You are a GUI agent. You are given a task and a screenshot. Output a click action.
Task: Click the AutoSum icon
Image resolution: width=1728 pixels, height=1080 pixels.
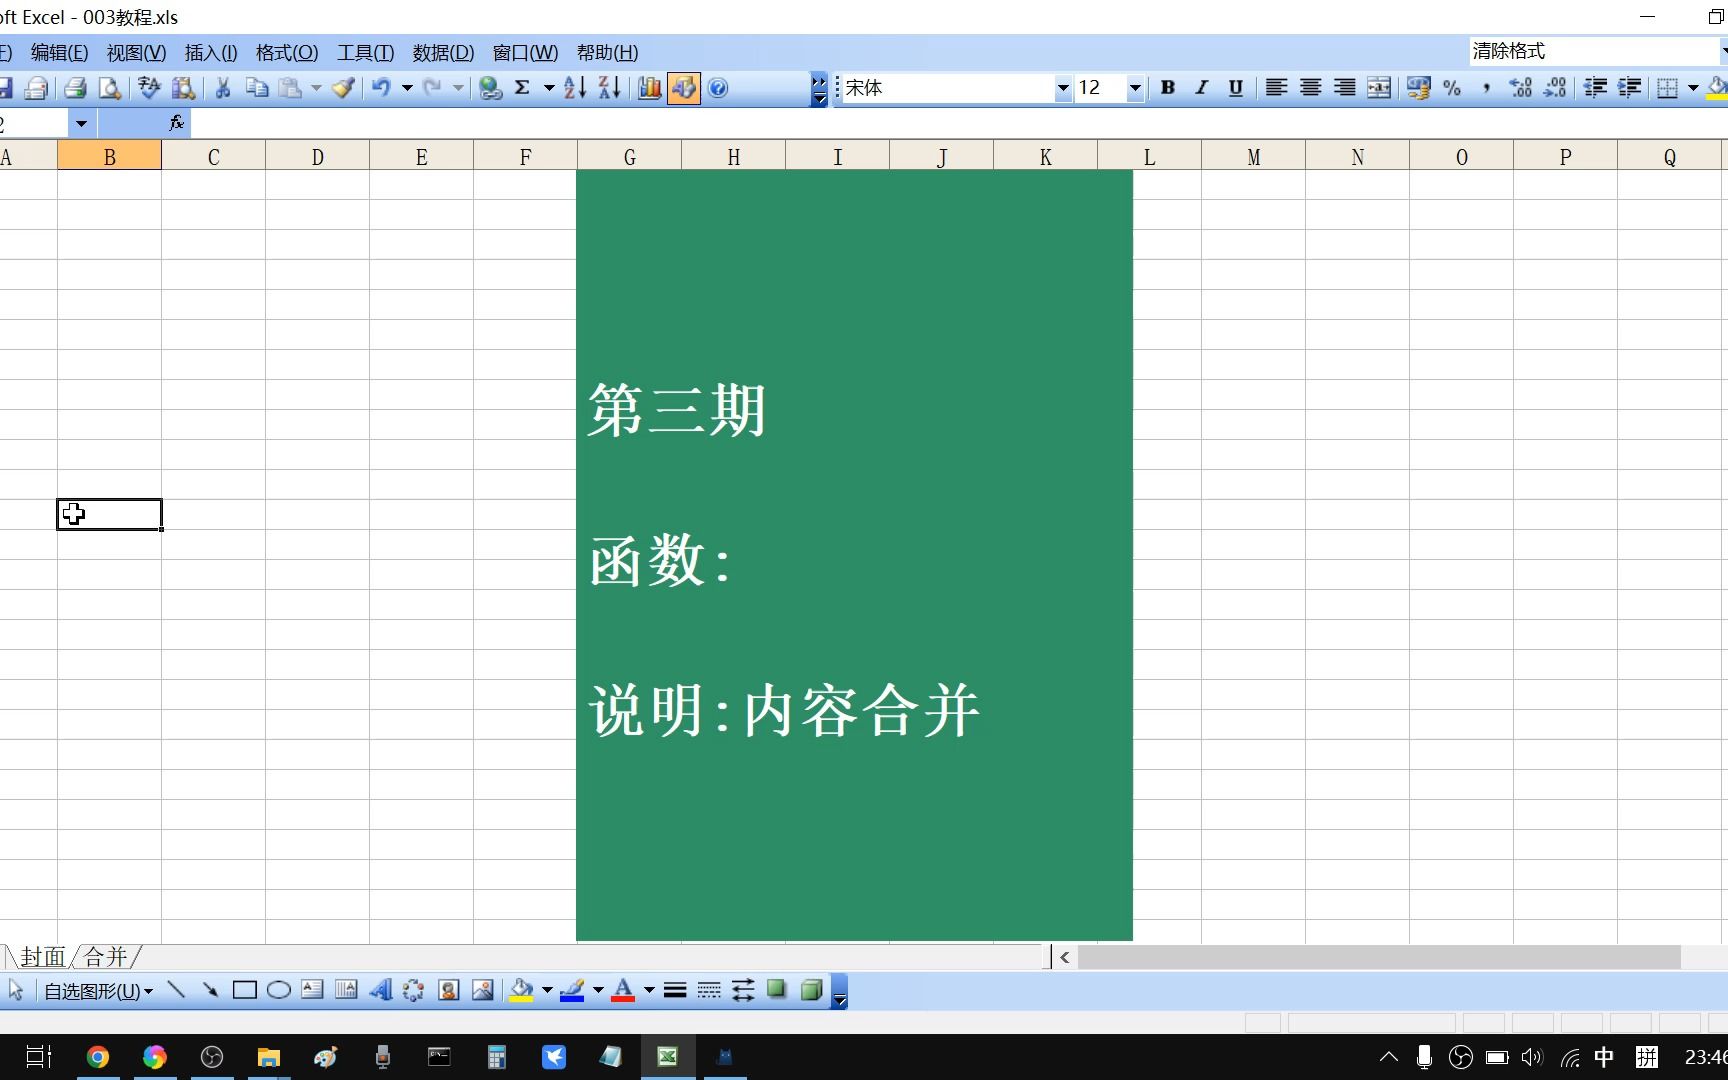522,88
